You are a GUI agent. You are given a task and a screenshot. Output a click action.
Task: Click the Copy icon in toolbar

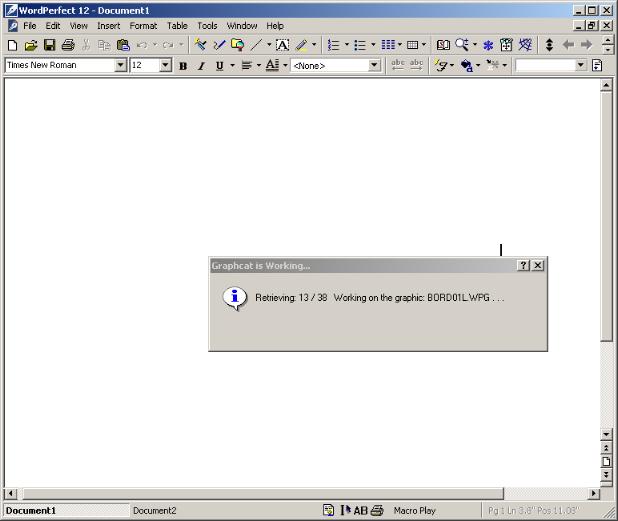[x=104, y=45]
